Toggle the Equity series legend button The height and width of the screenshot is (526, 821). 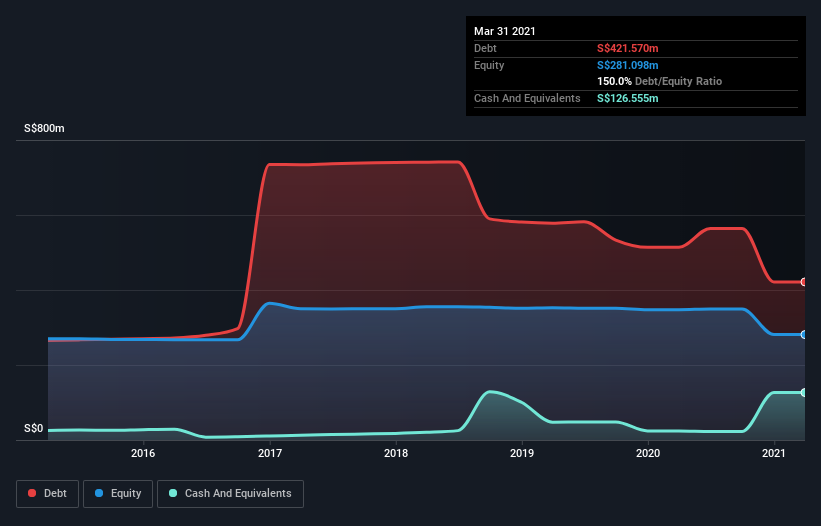[118, 494]
